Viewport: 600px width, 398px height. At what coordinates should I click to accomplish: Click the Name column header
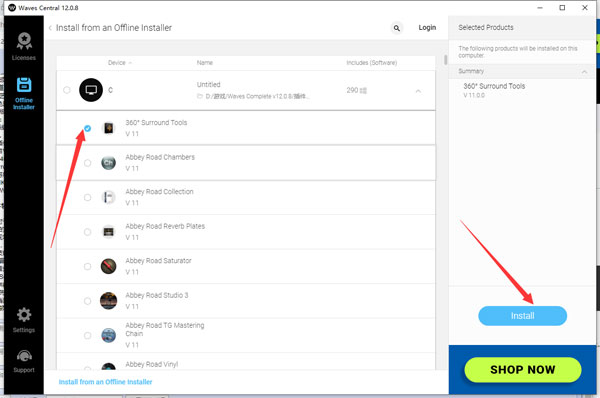[x=205, y=63]
